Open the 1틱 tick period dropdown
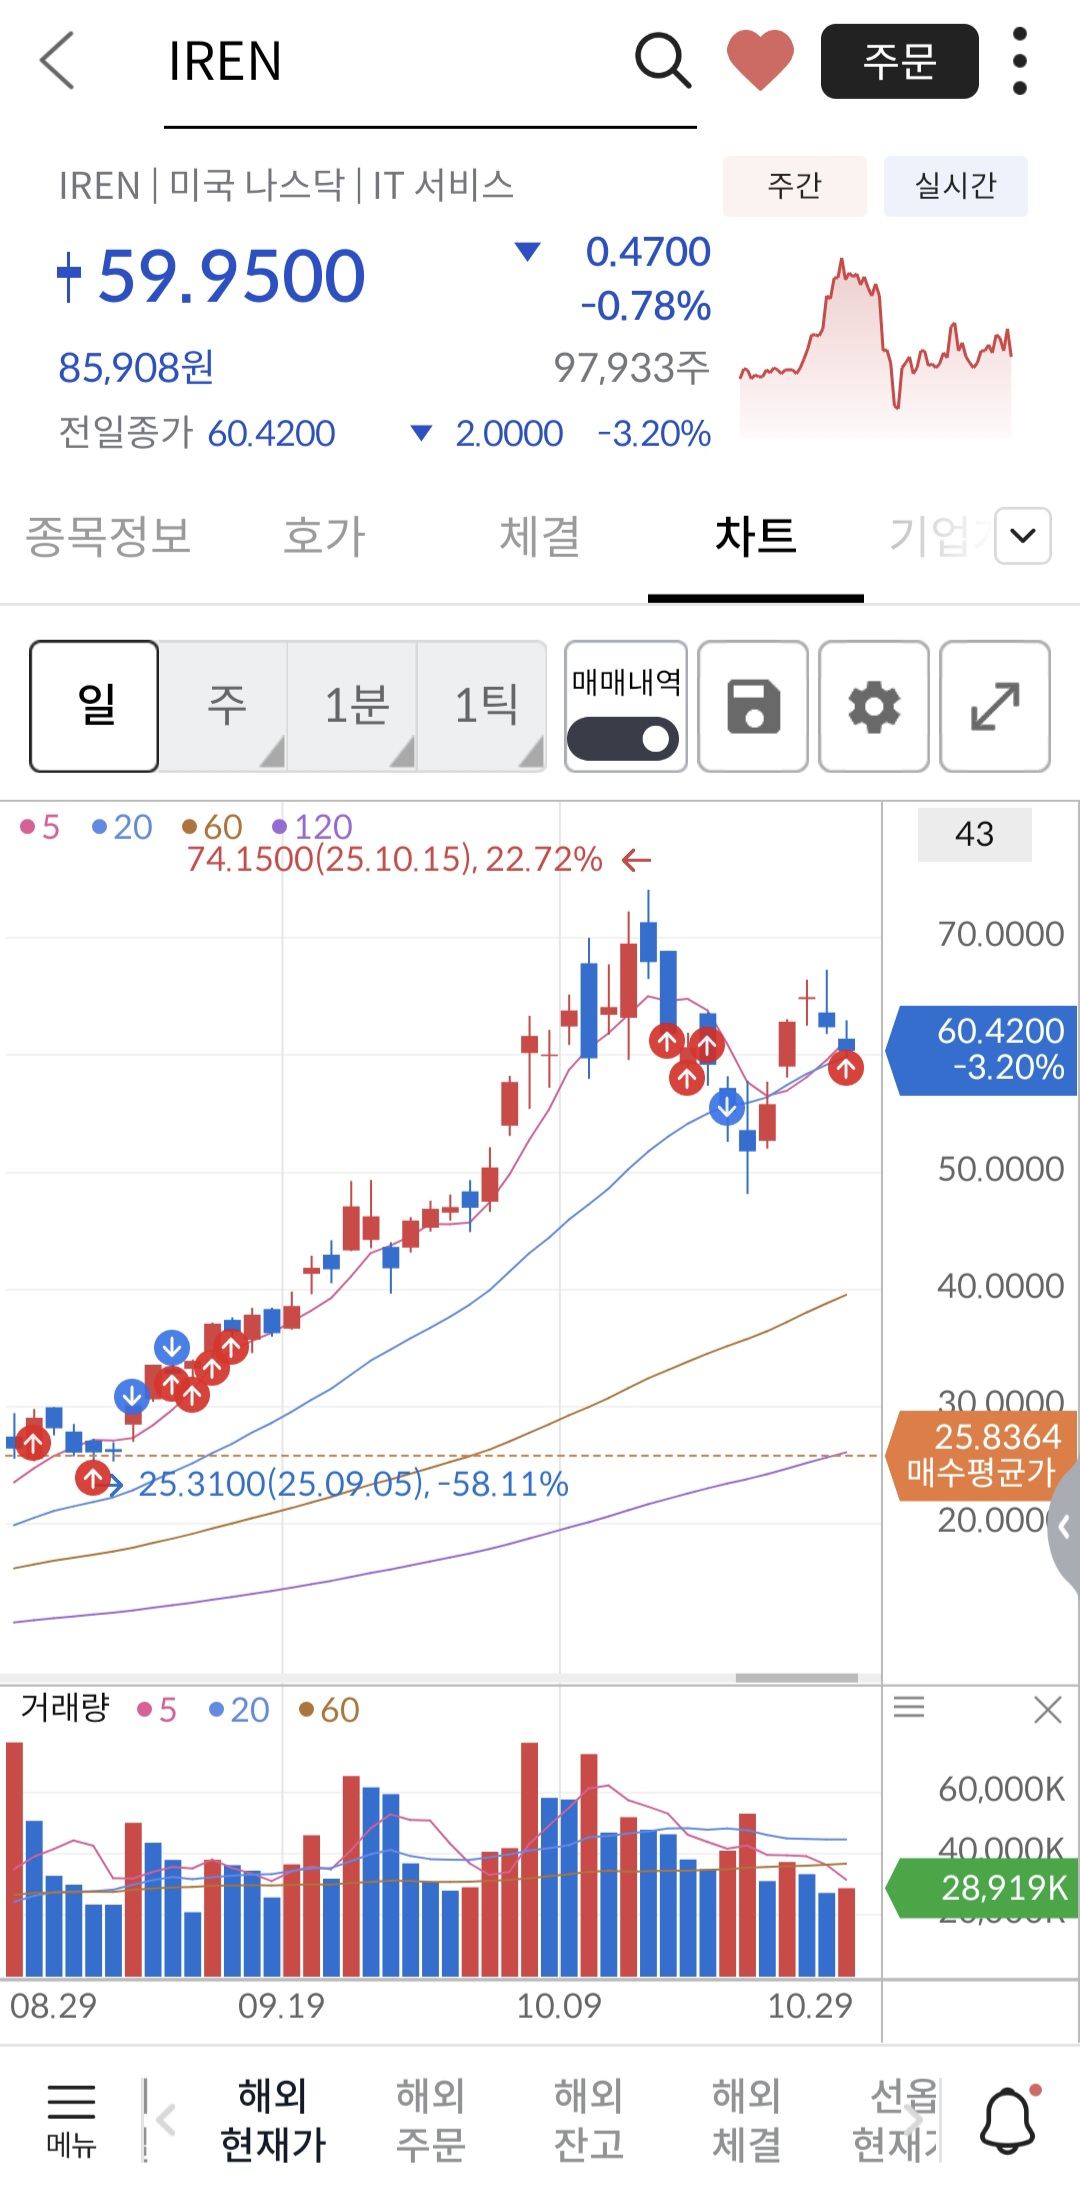The image size is (1080, 2194). [484, 706]
